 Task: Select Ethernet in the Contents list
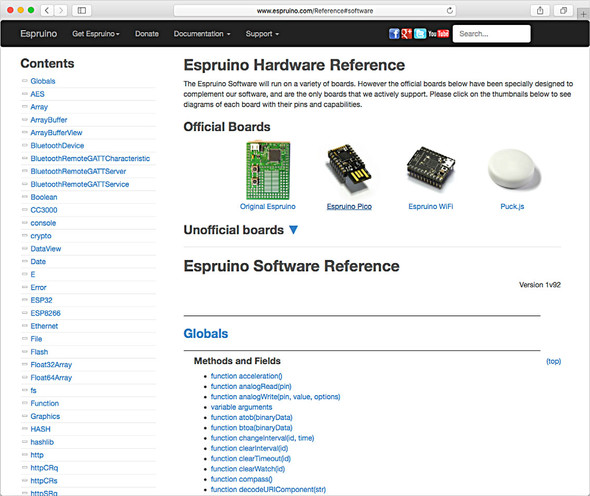coord(44,326)
